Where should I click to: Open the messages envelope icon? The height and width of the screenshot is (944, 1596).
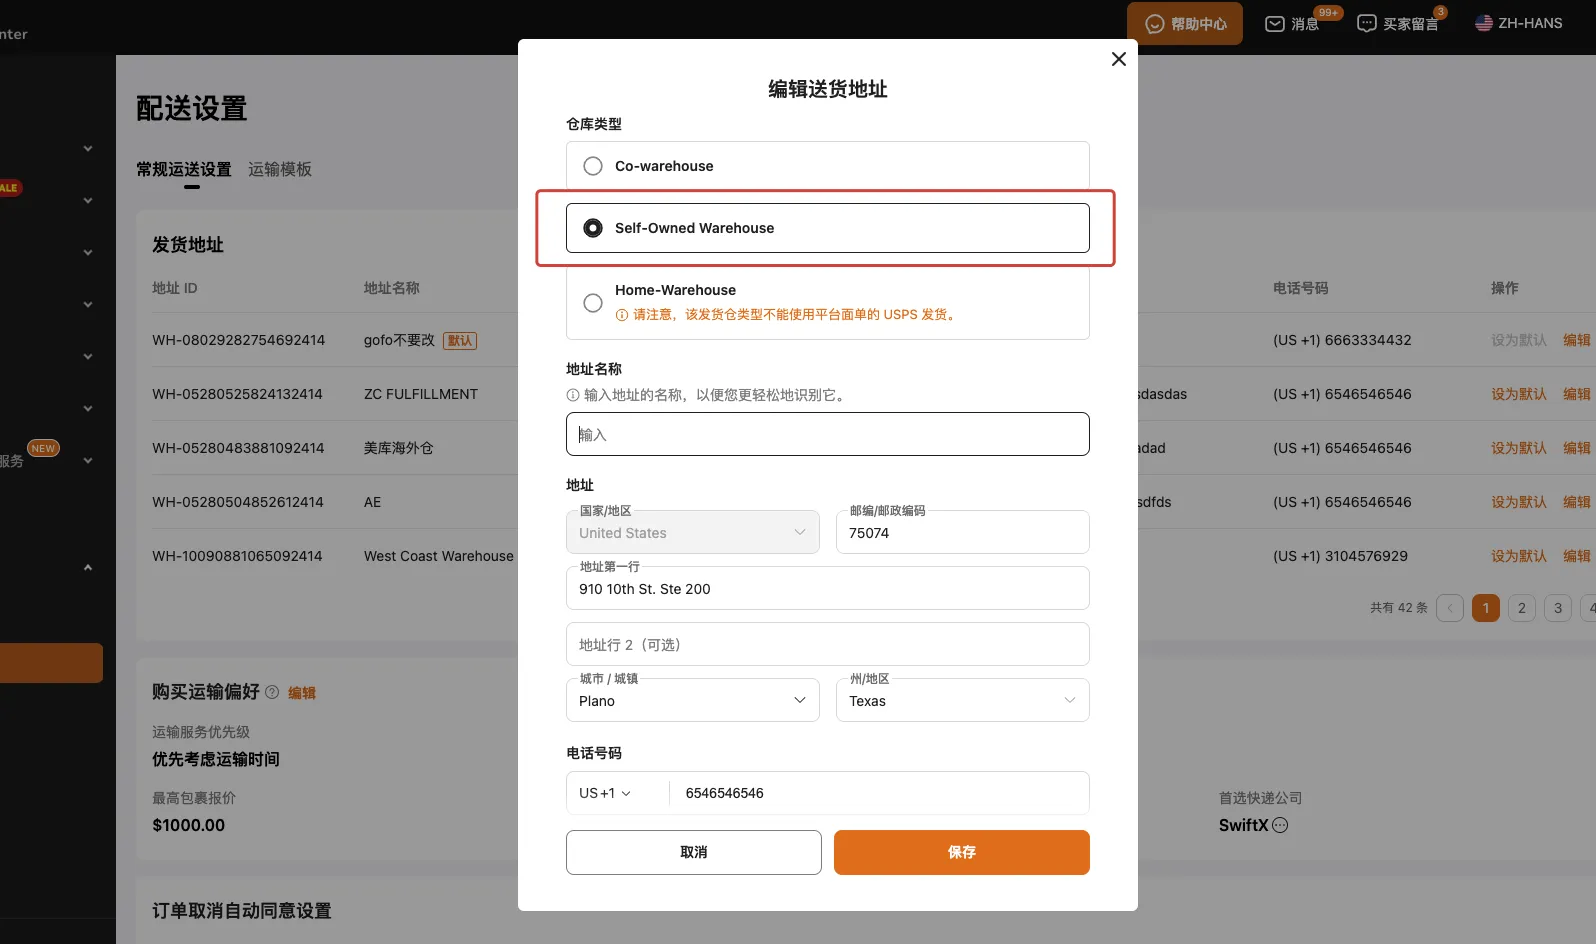click(x=1275, y=24)
